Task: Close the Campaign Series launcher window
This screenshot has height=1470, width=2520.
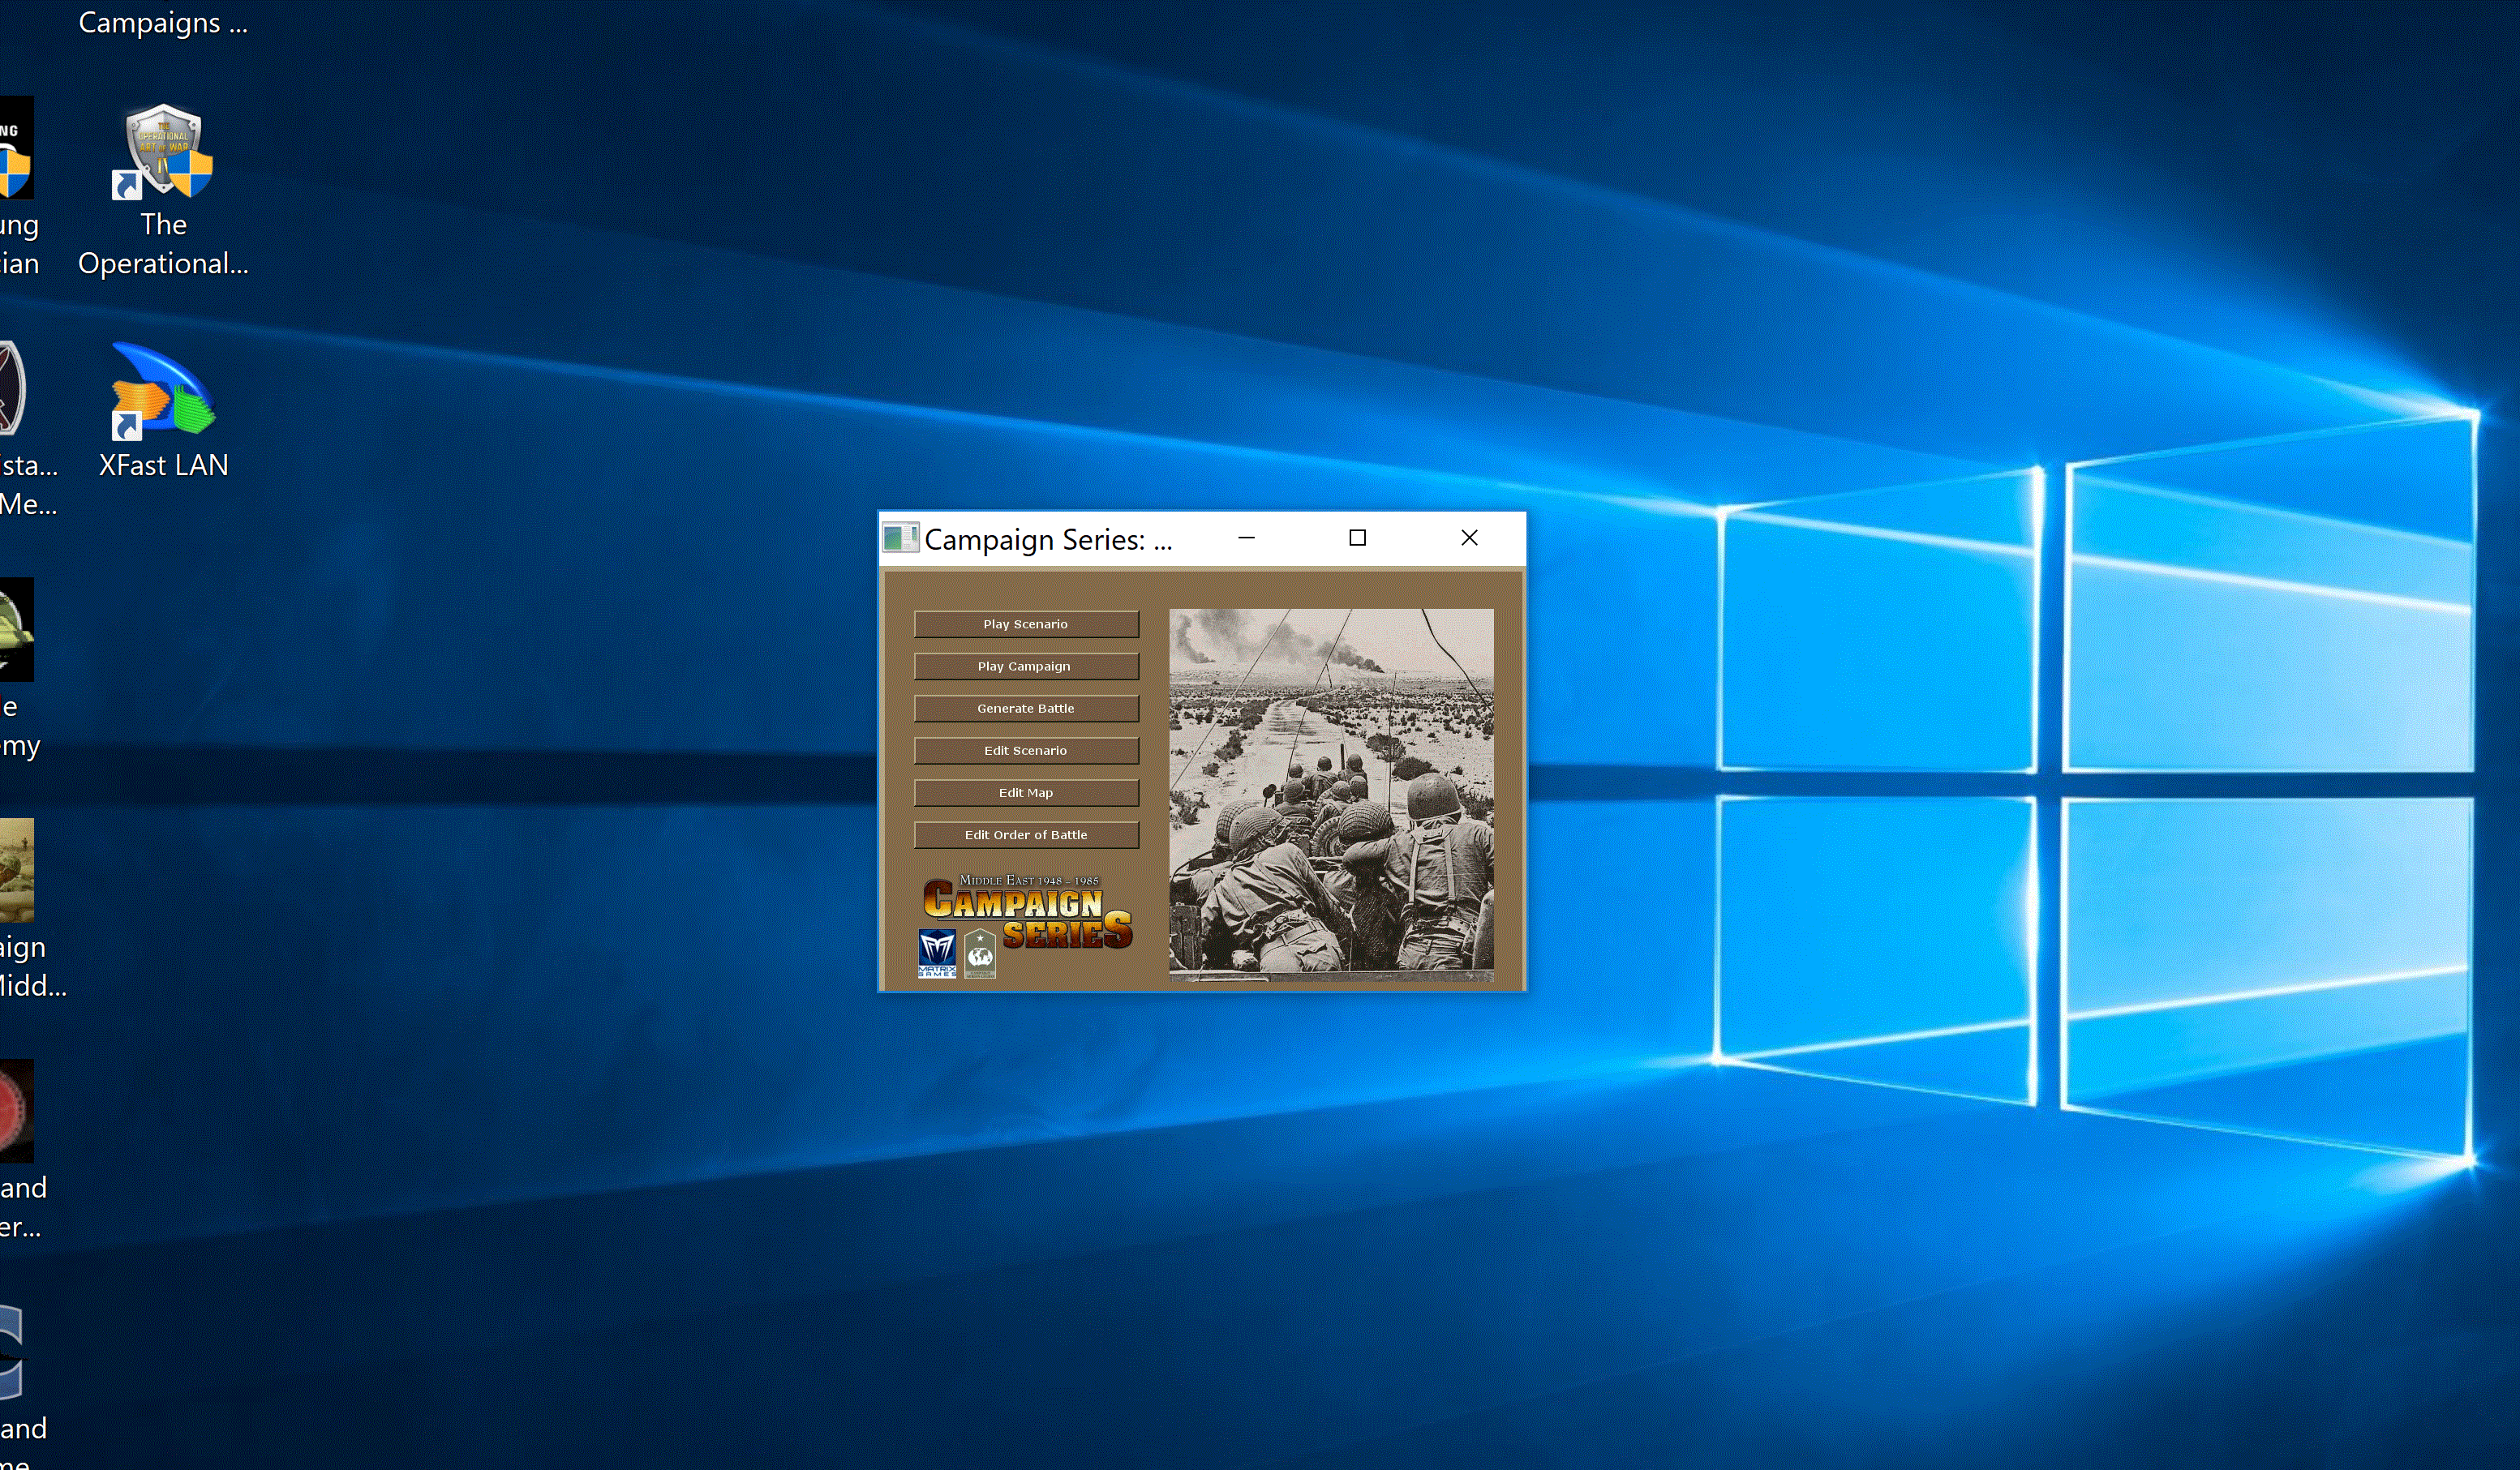Action: (1469, 538)
